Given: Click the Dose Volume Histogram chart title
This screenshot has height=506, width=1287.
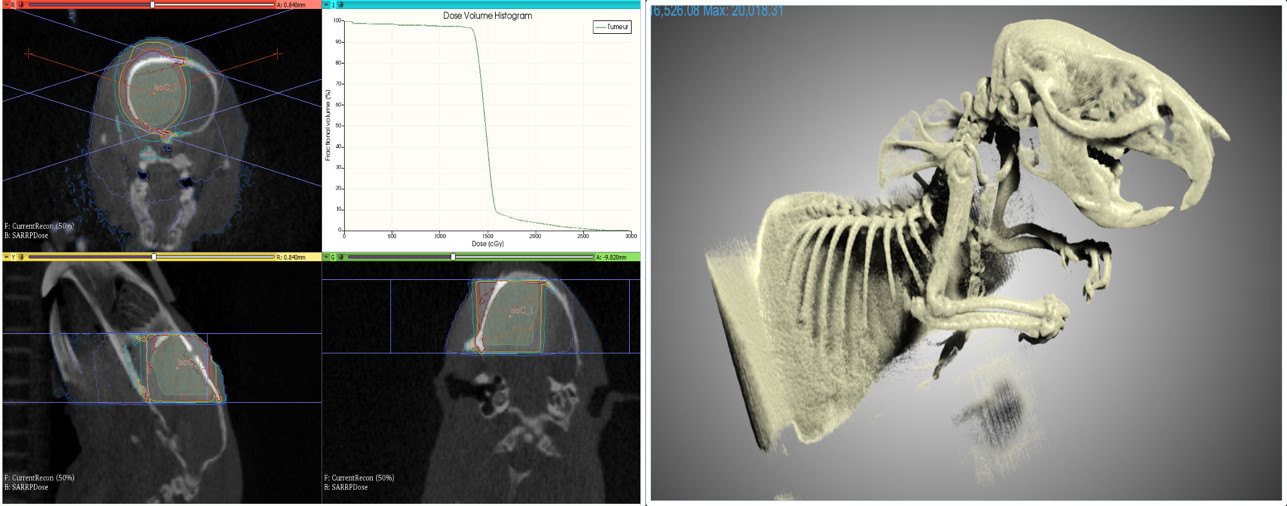Looking at the screenshot, I should tap(487, 16).
